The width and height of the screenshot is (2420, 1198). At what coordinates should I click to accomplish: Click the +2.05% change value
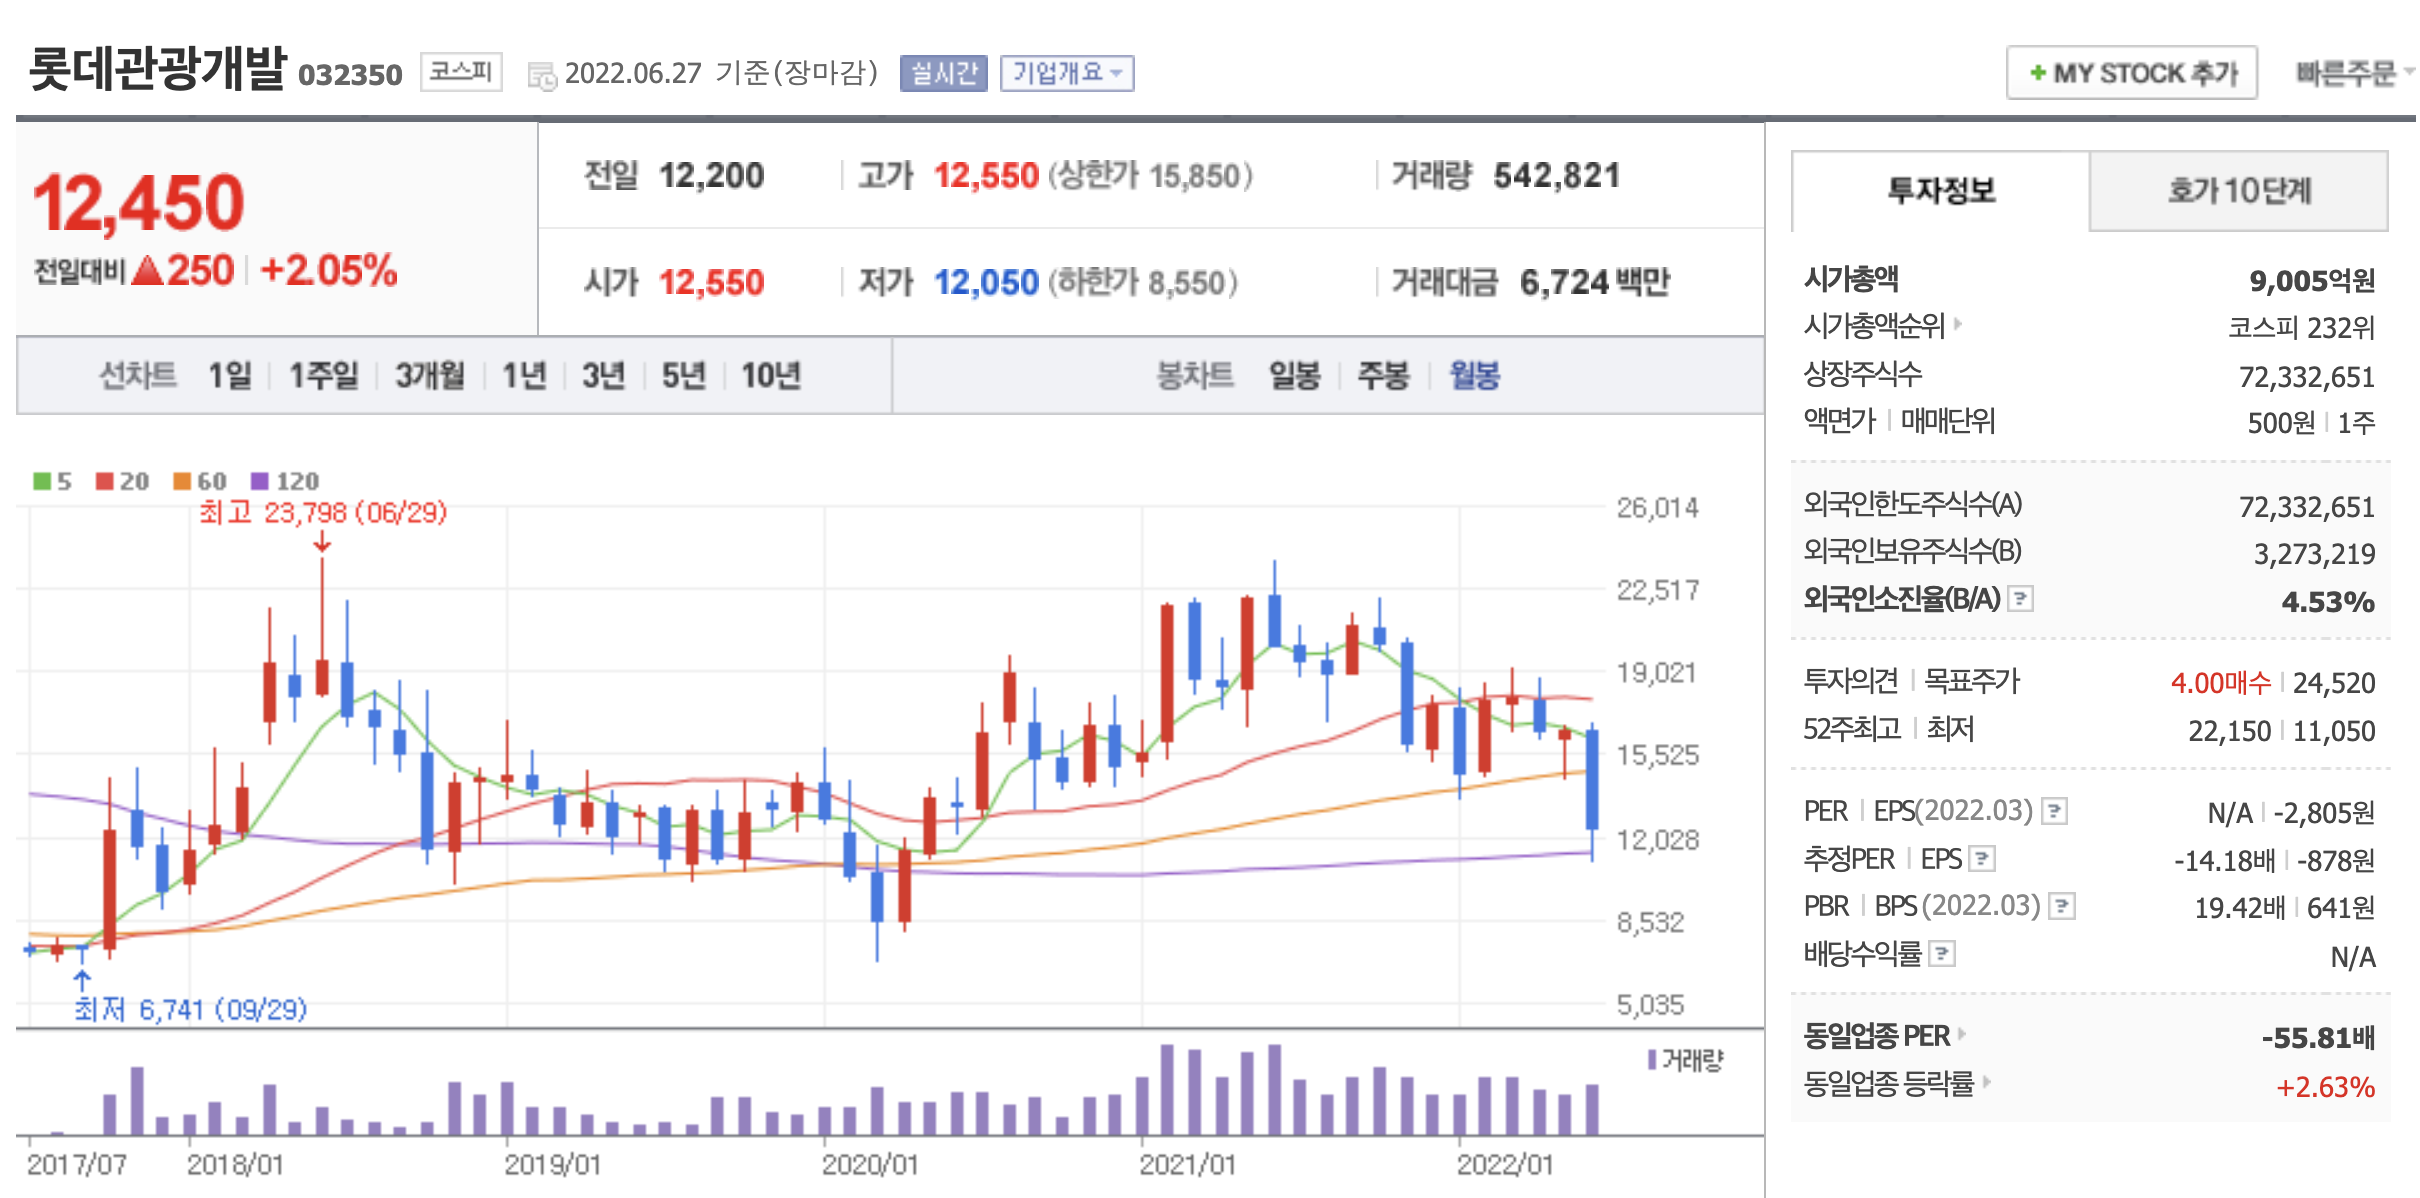328,270
